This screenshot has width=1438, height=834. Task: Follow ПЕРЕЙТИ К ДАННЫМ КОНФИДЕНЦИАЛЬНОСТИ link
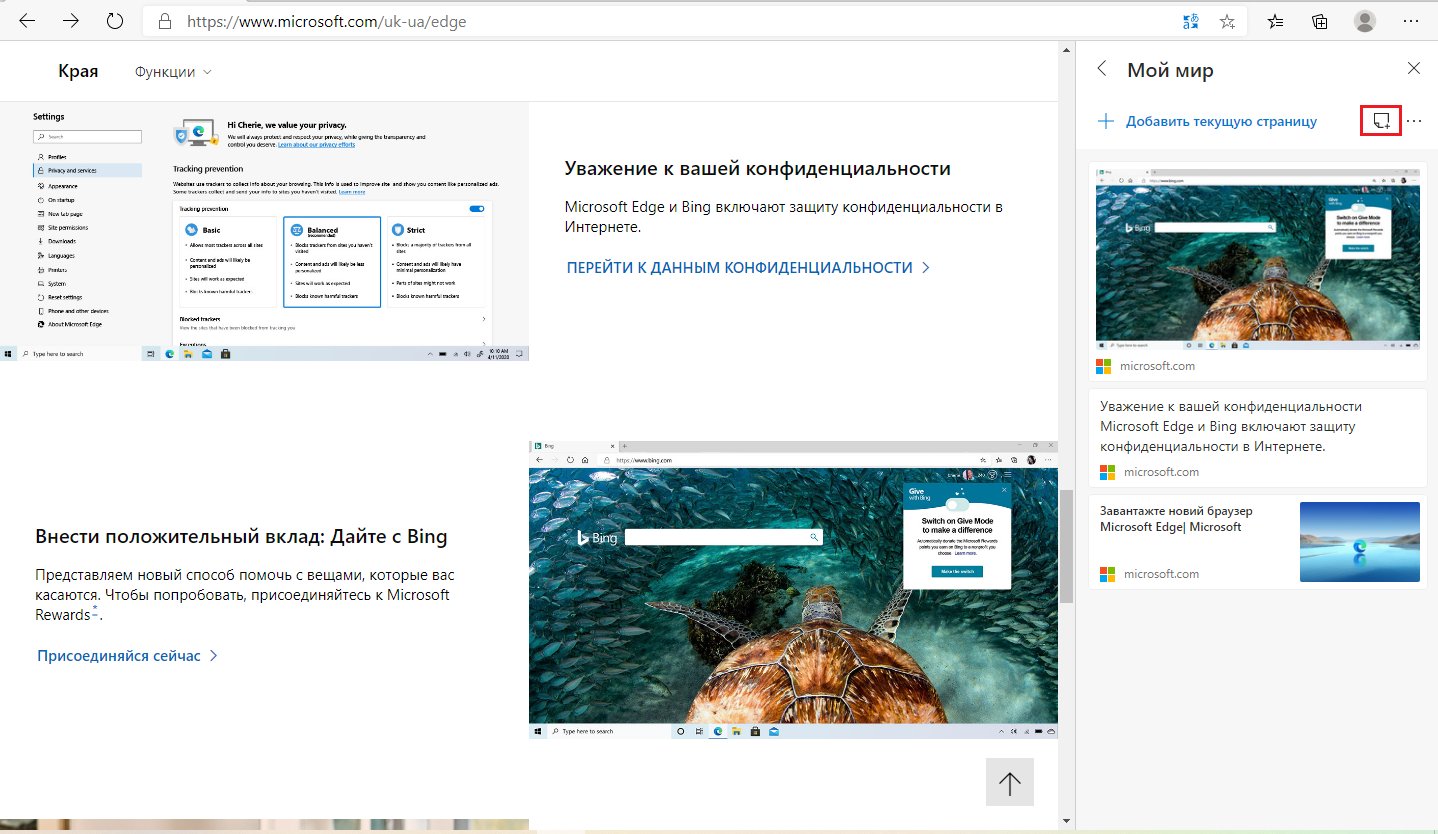coord(748,268)
